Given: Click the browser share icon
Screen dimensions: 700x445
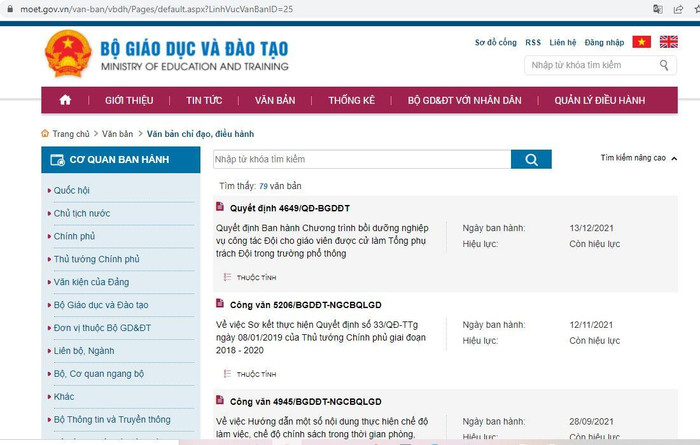Looking at the screenshot, I should (x=678, y=9).
